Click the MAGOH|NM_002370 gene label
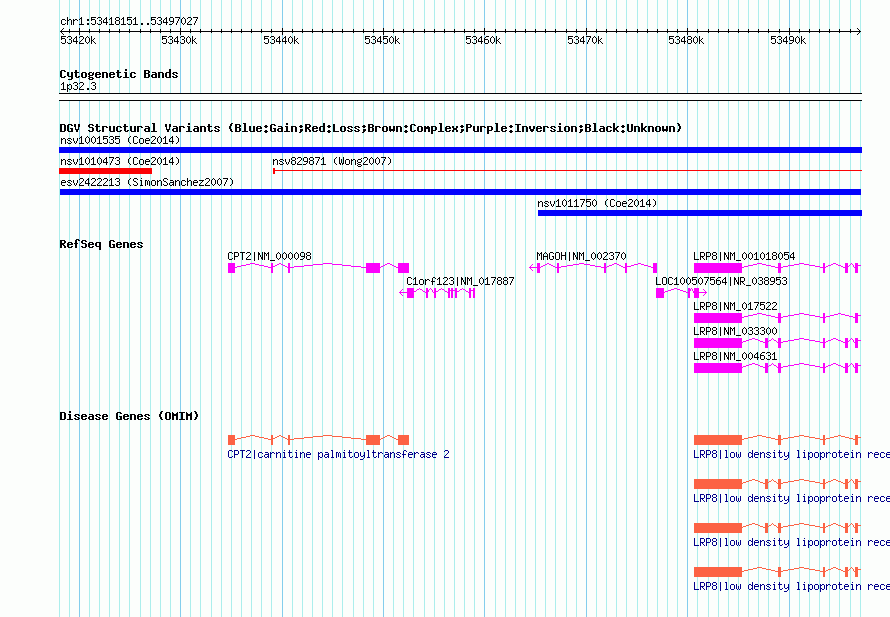 click(x=581, y=257)
